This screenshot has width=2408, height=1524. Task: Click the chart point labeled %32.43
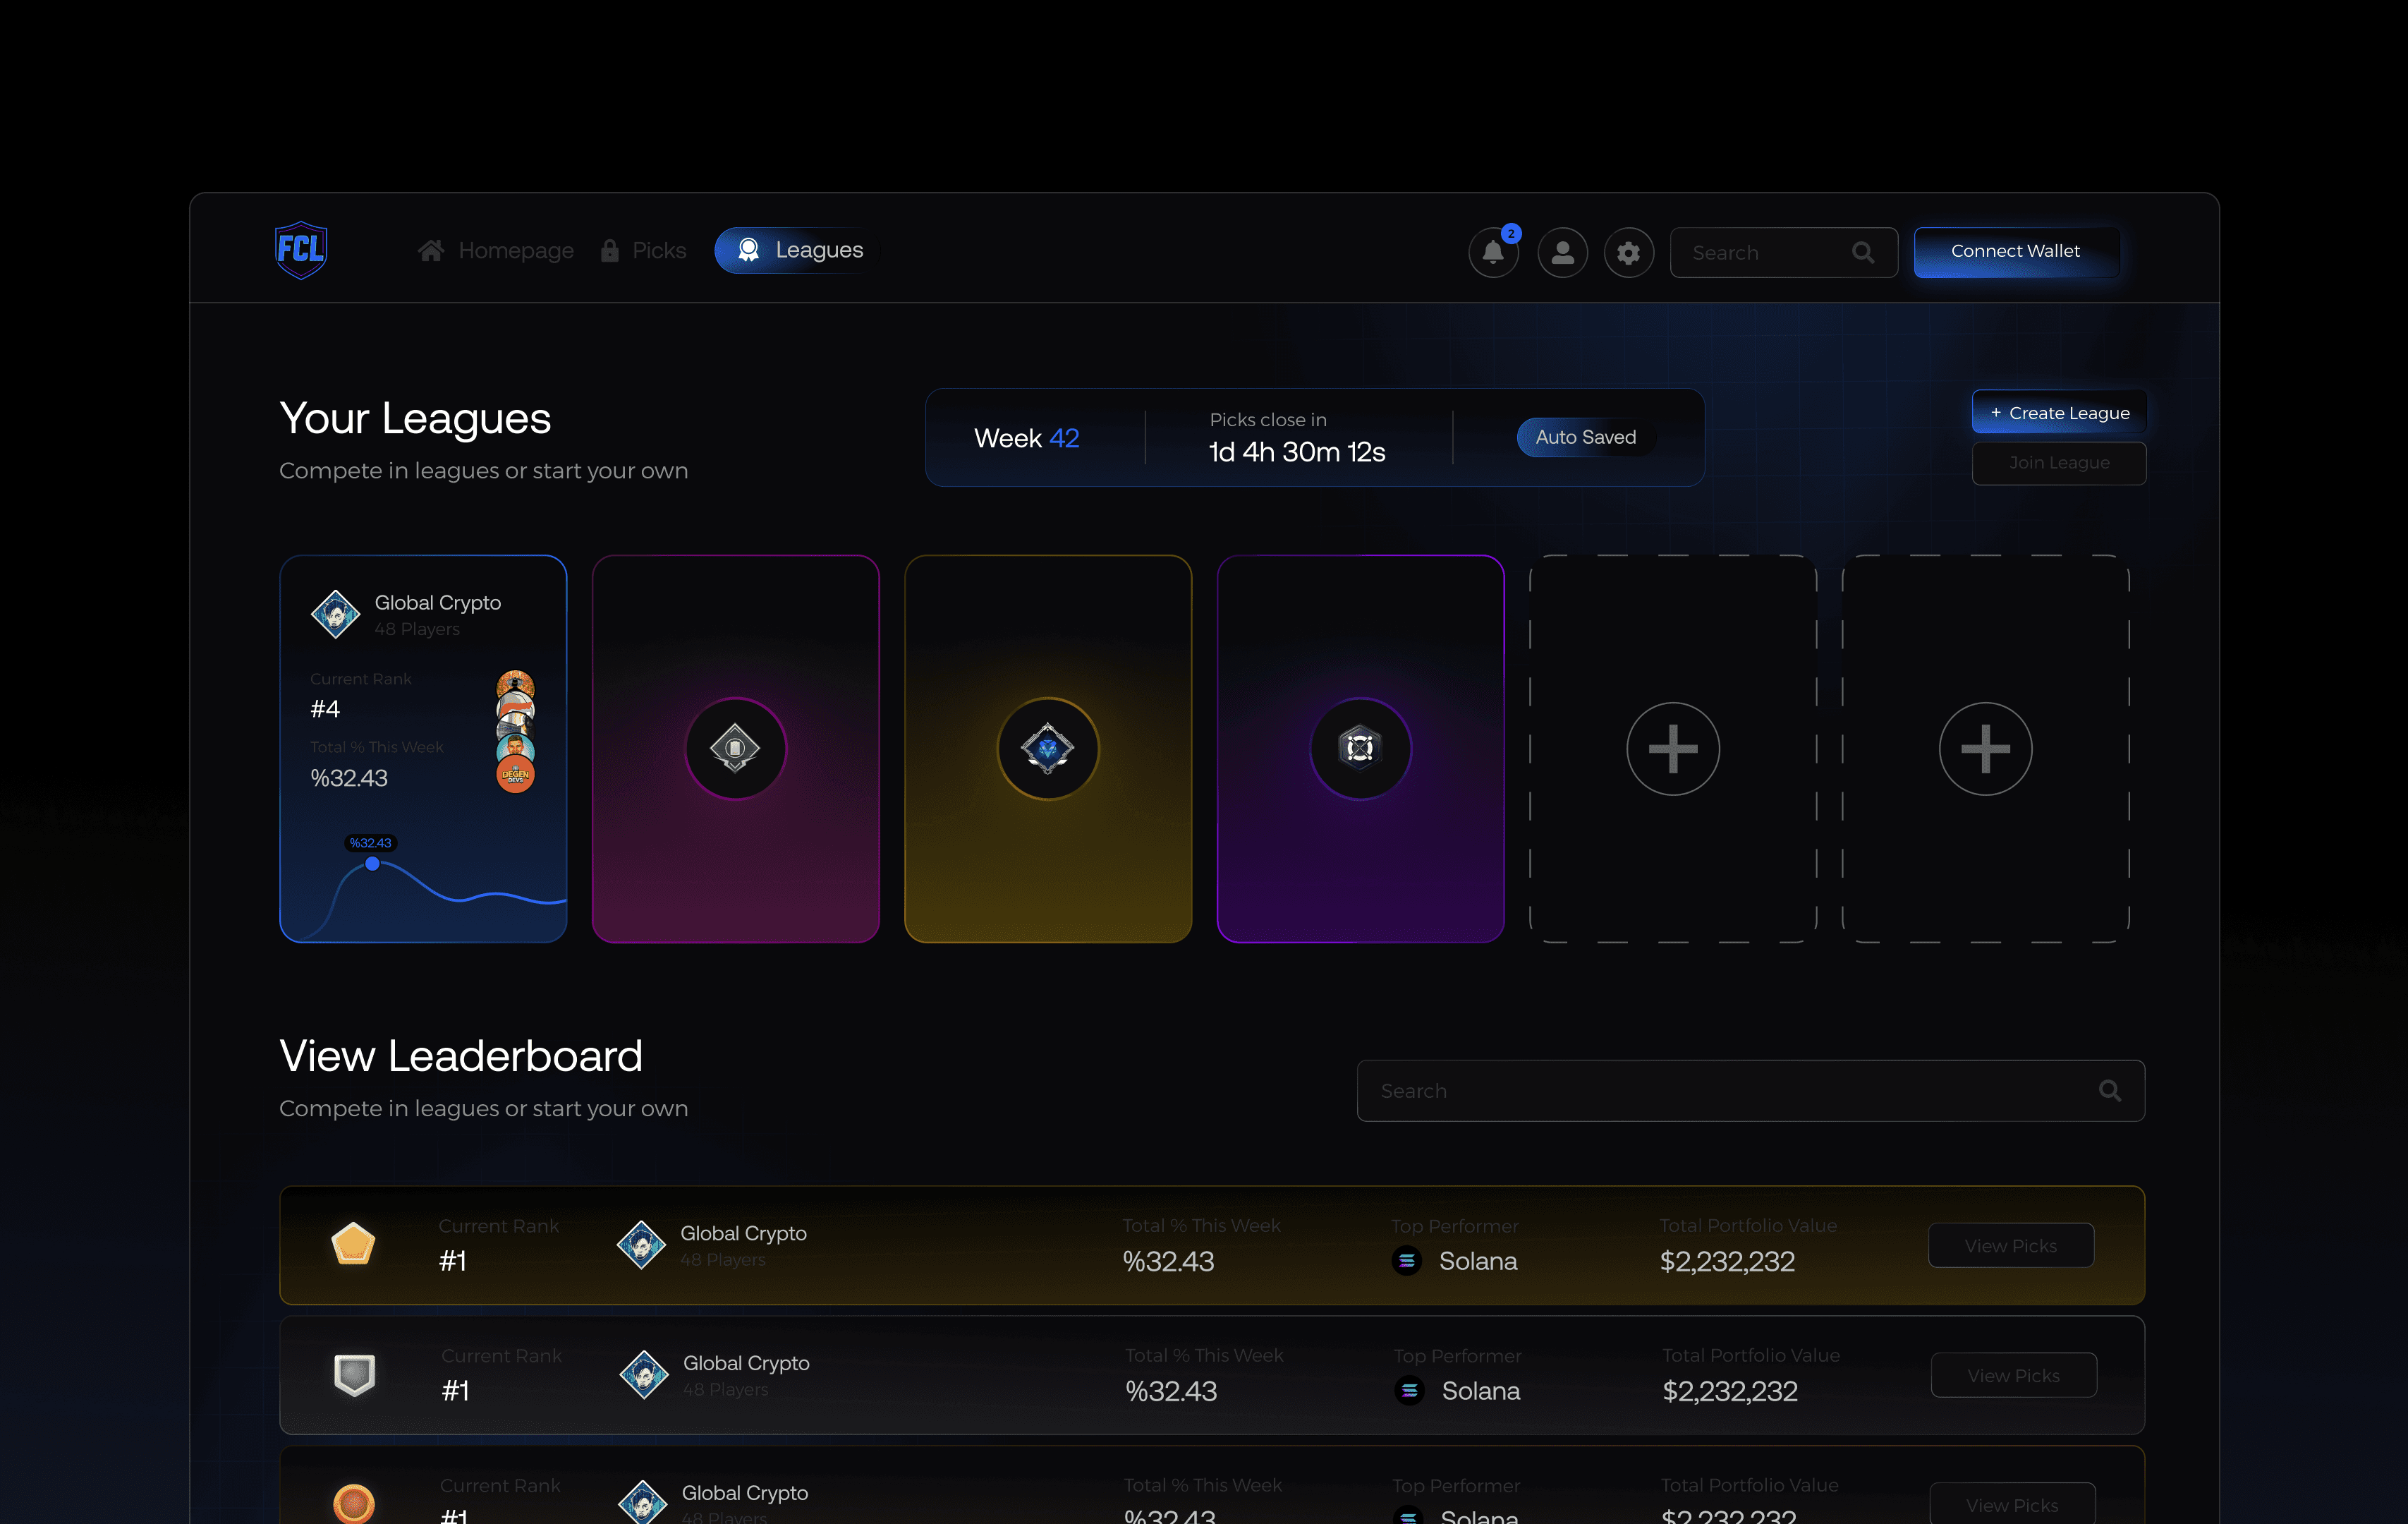pos(372,863)
